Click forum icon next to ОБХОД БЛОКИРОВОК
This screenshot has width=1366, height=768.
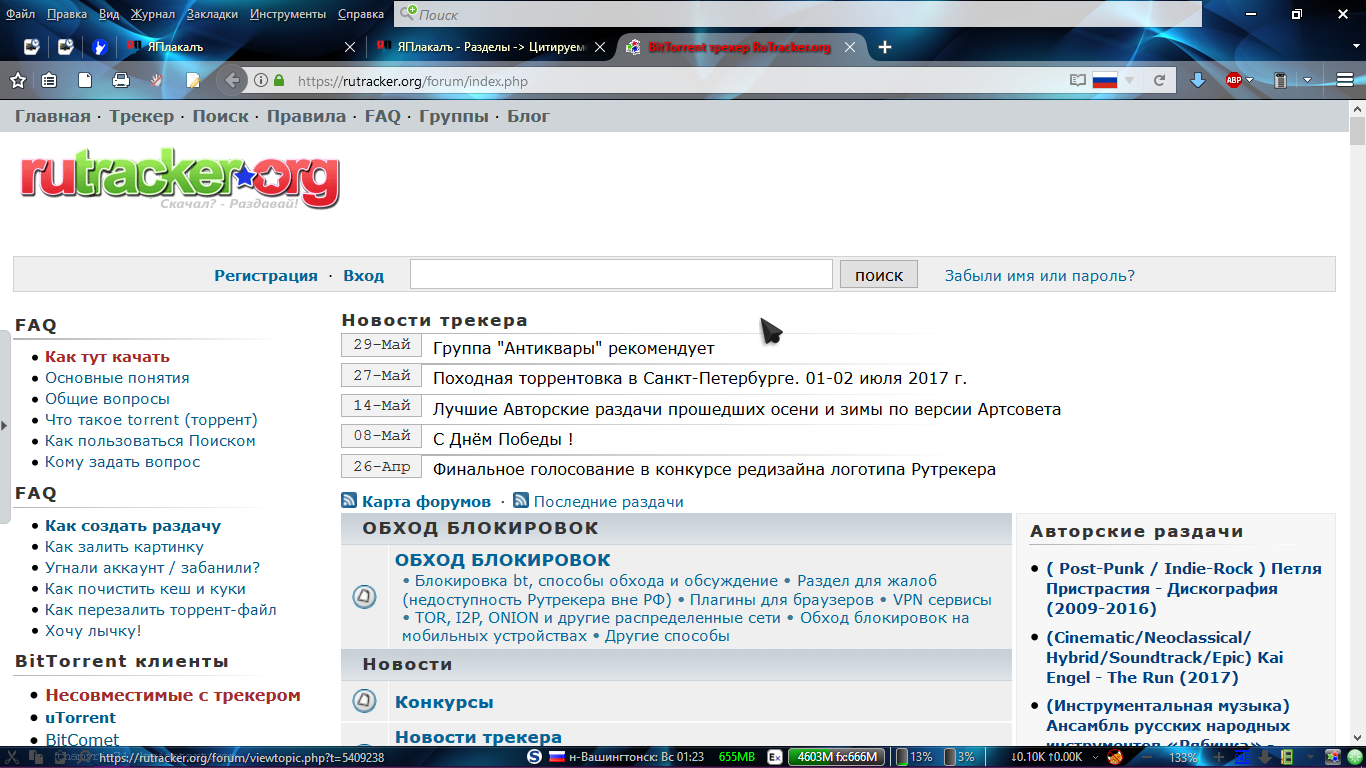(365, 597)
